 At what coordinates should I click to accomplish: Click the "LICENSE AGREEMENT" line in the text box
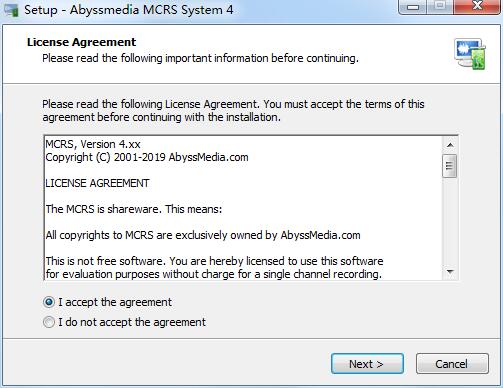[97, 183]
